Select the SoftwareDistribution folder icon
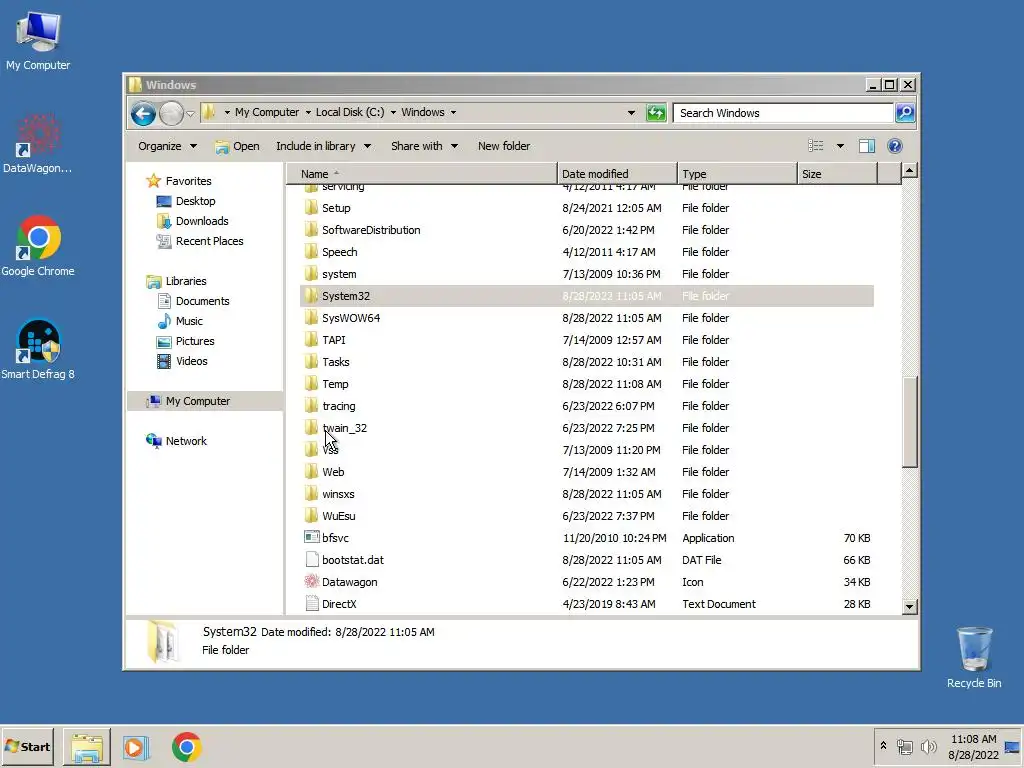Viewport: 1024px width, 768px height. pyautogui.click(x=312, y=230)
